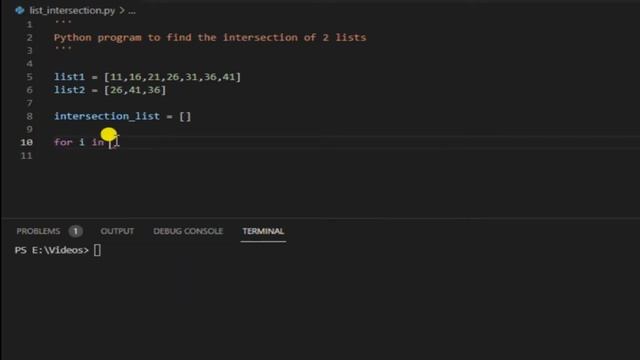Switch to the OUTPUT panel tab

point(117,231)
